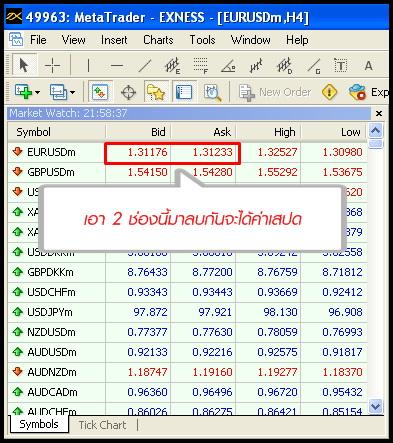Screen dimensions: 393x443
Task: Expand the Profiles dropdown arrow
Action: coord(72,92)
